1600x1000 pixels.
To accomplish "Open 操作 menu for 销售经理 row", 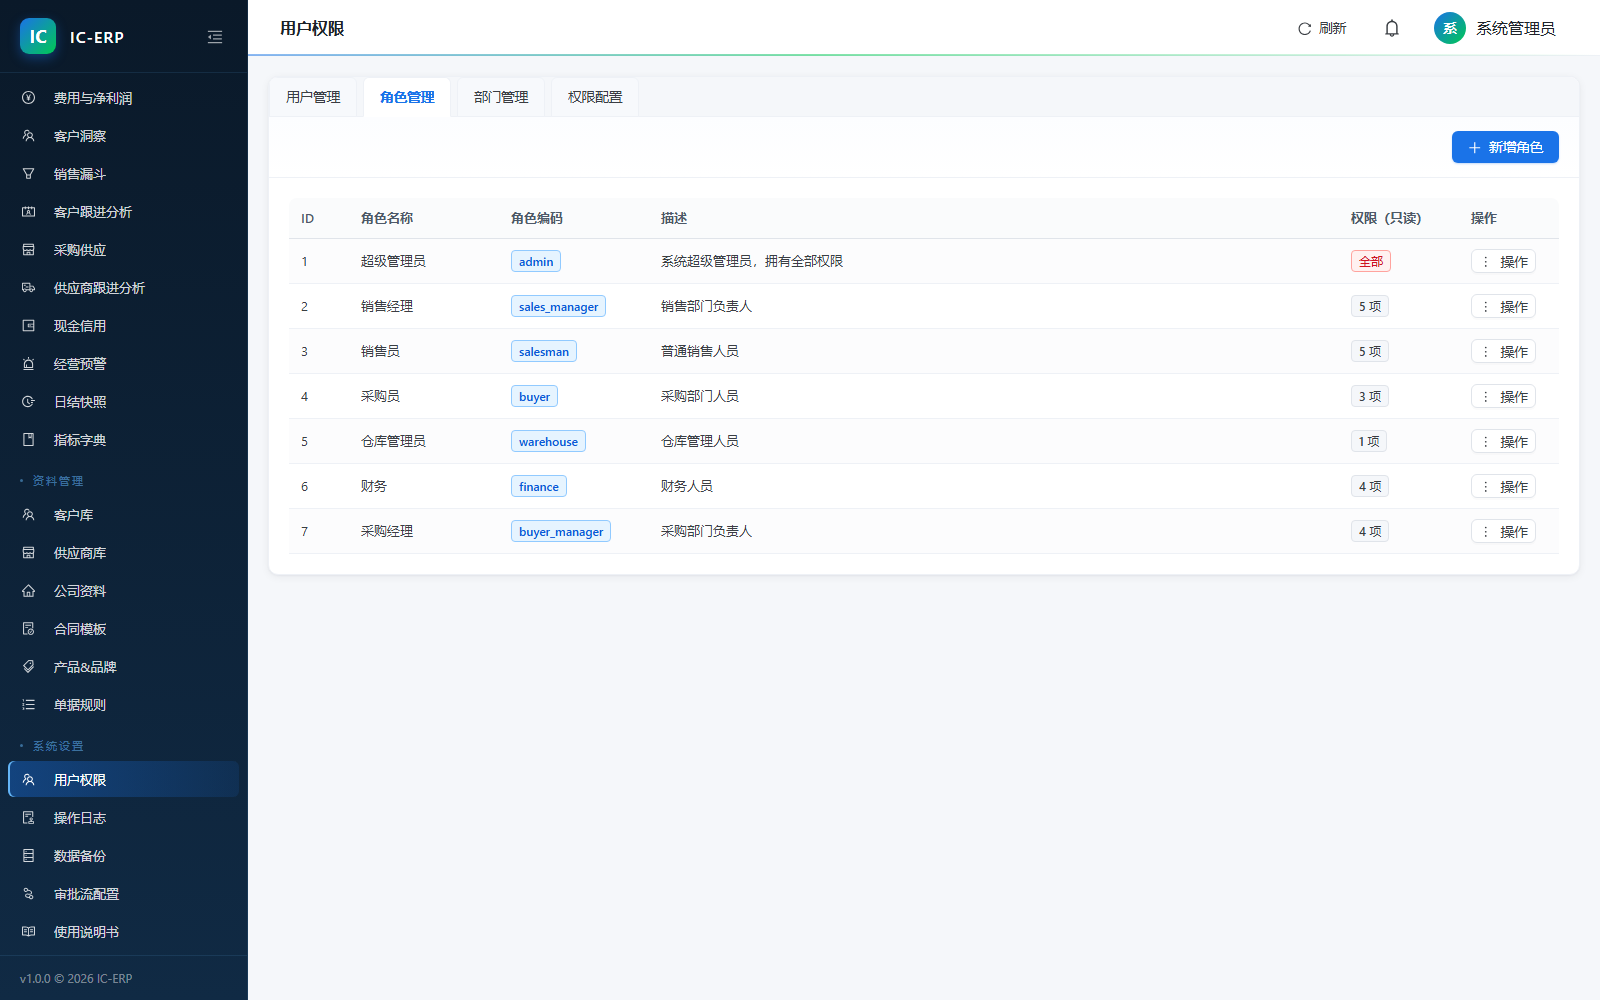I will click(x=1503, y=307).
